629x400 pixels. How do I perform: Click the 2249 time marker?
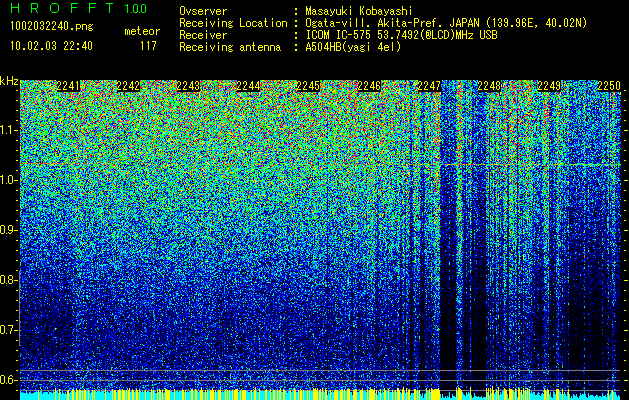[549, 86]
